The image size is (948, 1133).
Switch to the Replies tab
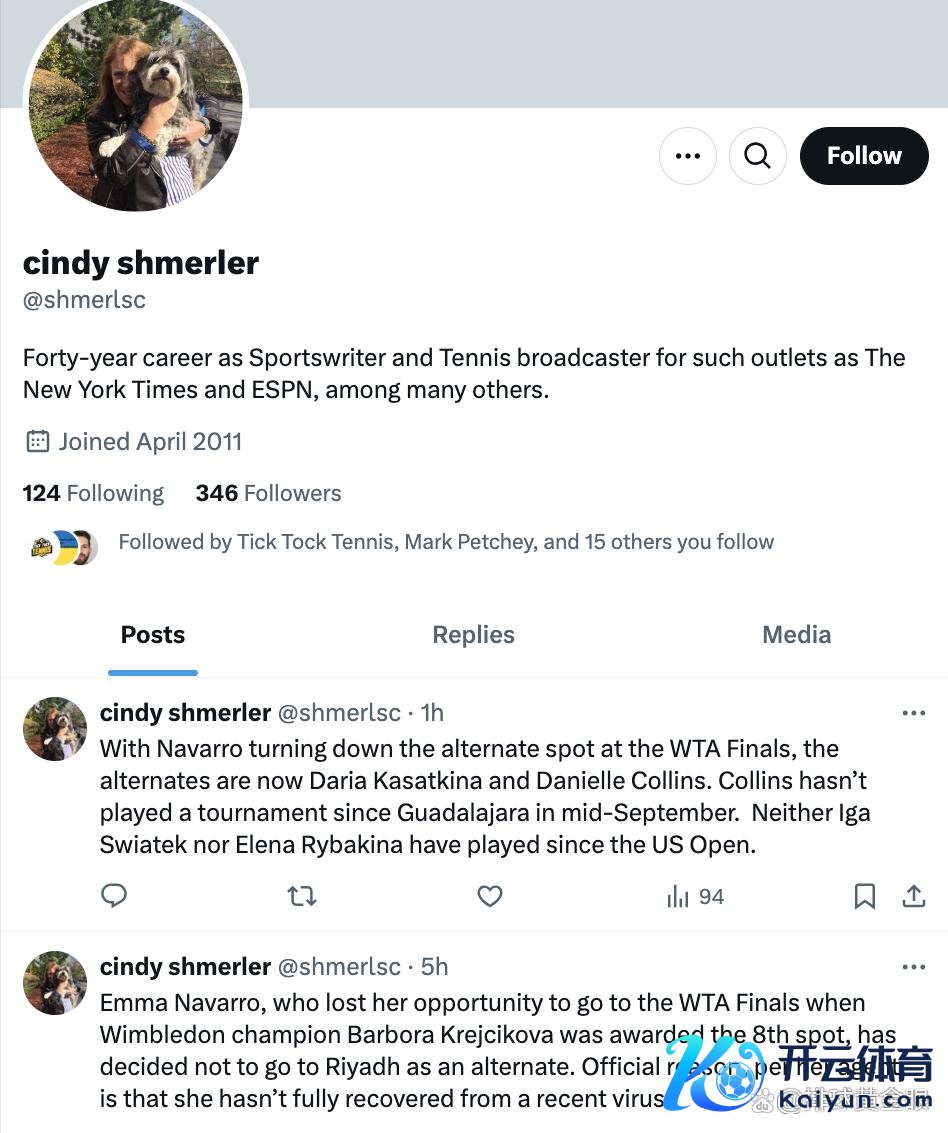(473, 635)
